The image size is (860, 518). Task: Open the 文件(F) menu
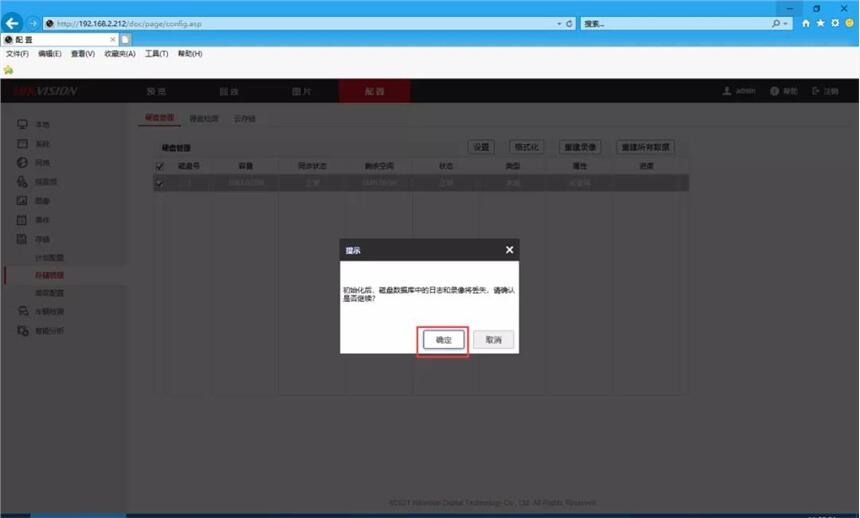pos(17,54)
